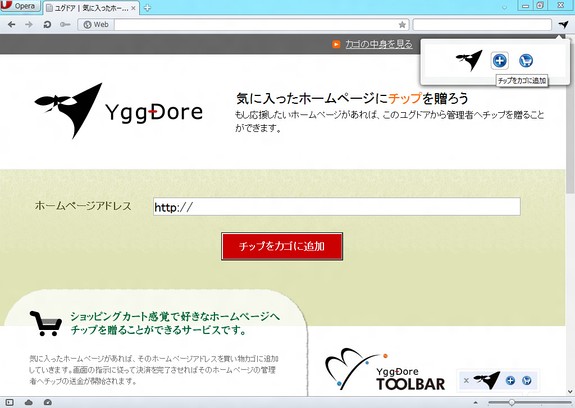575x408 pixels.
Task: Go back with the back arrow
Action: point(11,25)
